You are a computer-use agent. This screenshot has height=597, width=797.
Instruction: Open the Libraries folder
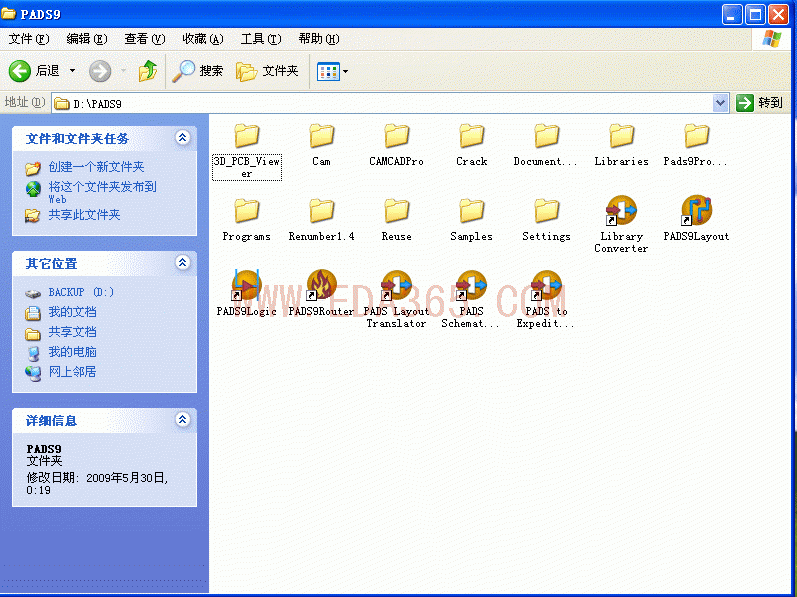pos(622,145)
